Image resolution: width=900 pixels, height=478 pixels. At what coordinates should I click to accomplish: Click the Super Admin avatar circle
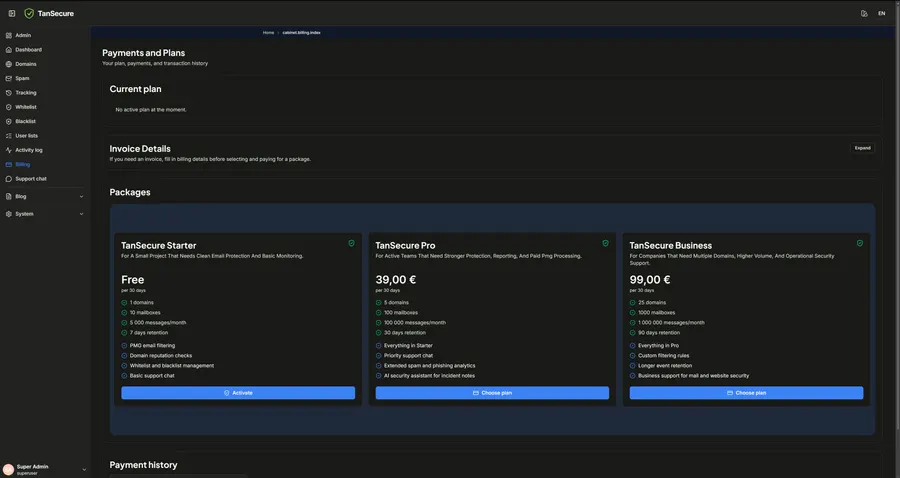coord(8,469)
